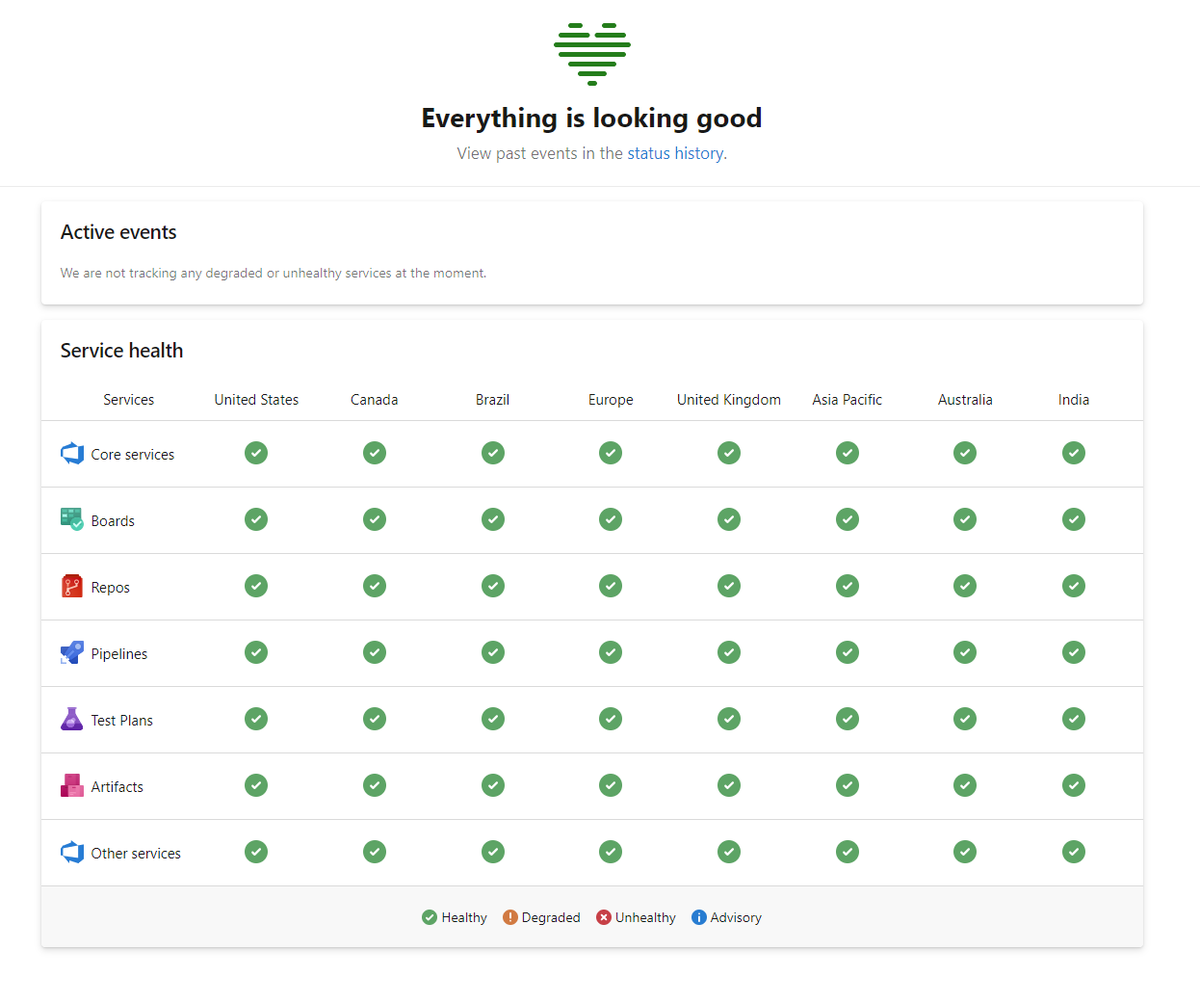Click the United States column header
Screen dimensions: 1200x1003
[256, 400]
